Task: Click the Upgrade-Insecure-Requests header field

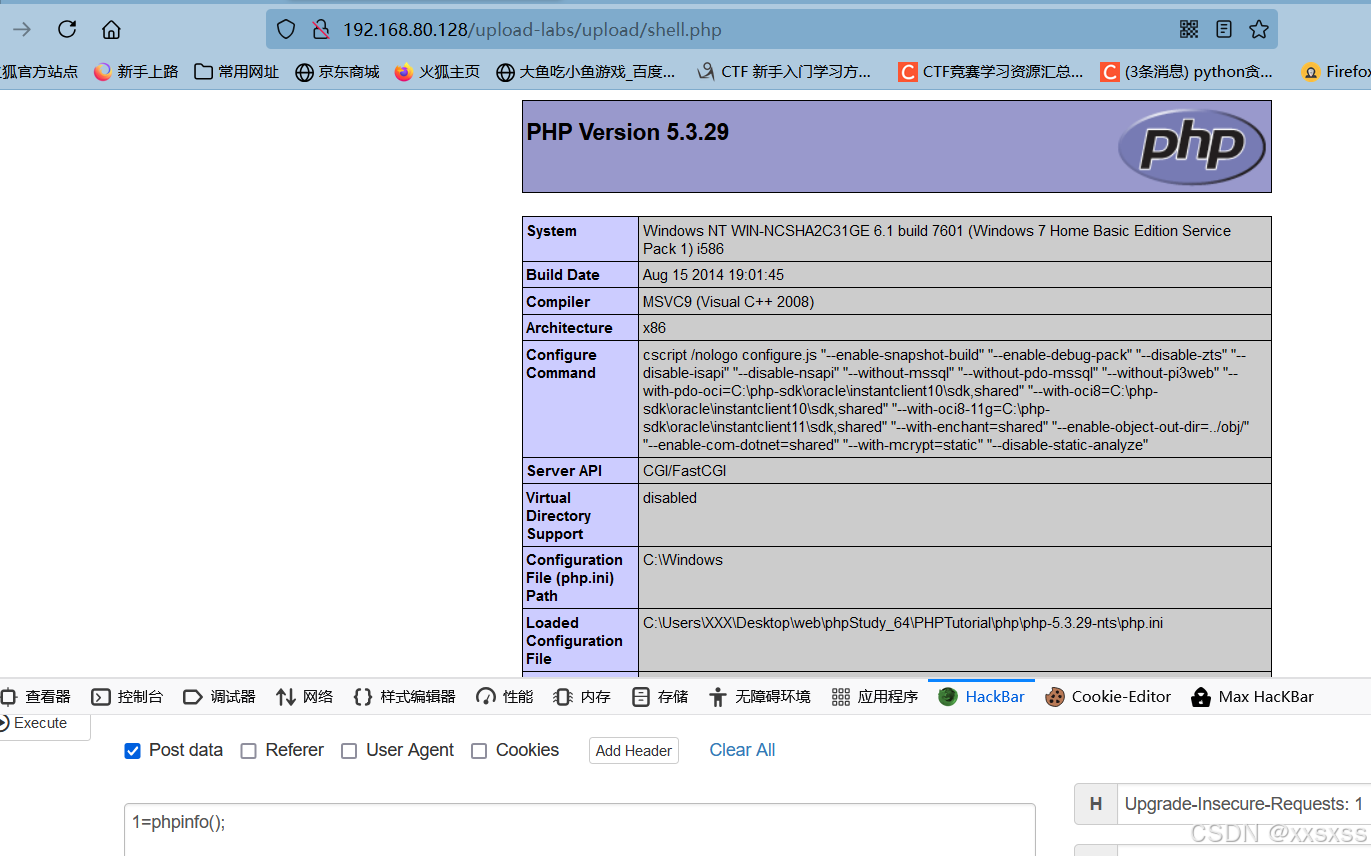Action: 1244,804
